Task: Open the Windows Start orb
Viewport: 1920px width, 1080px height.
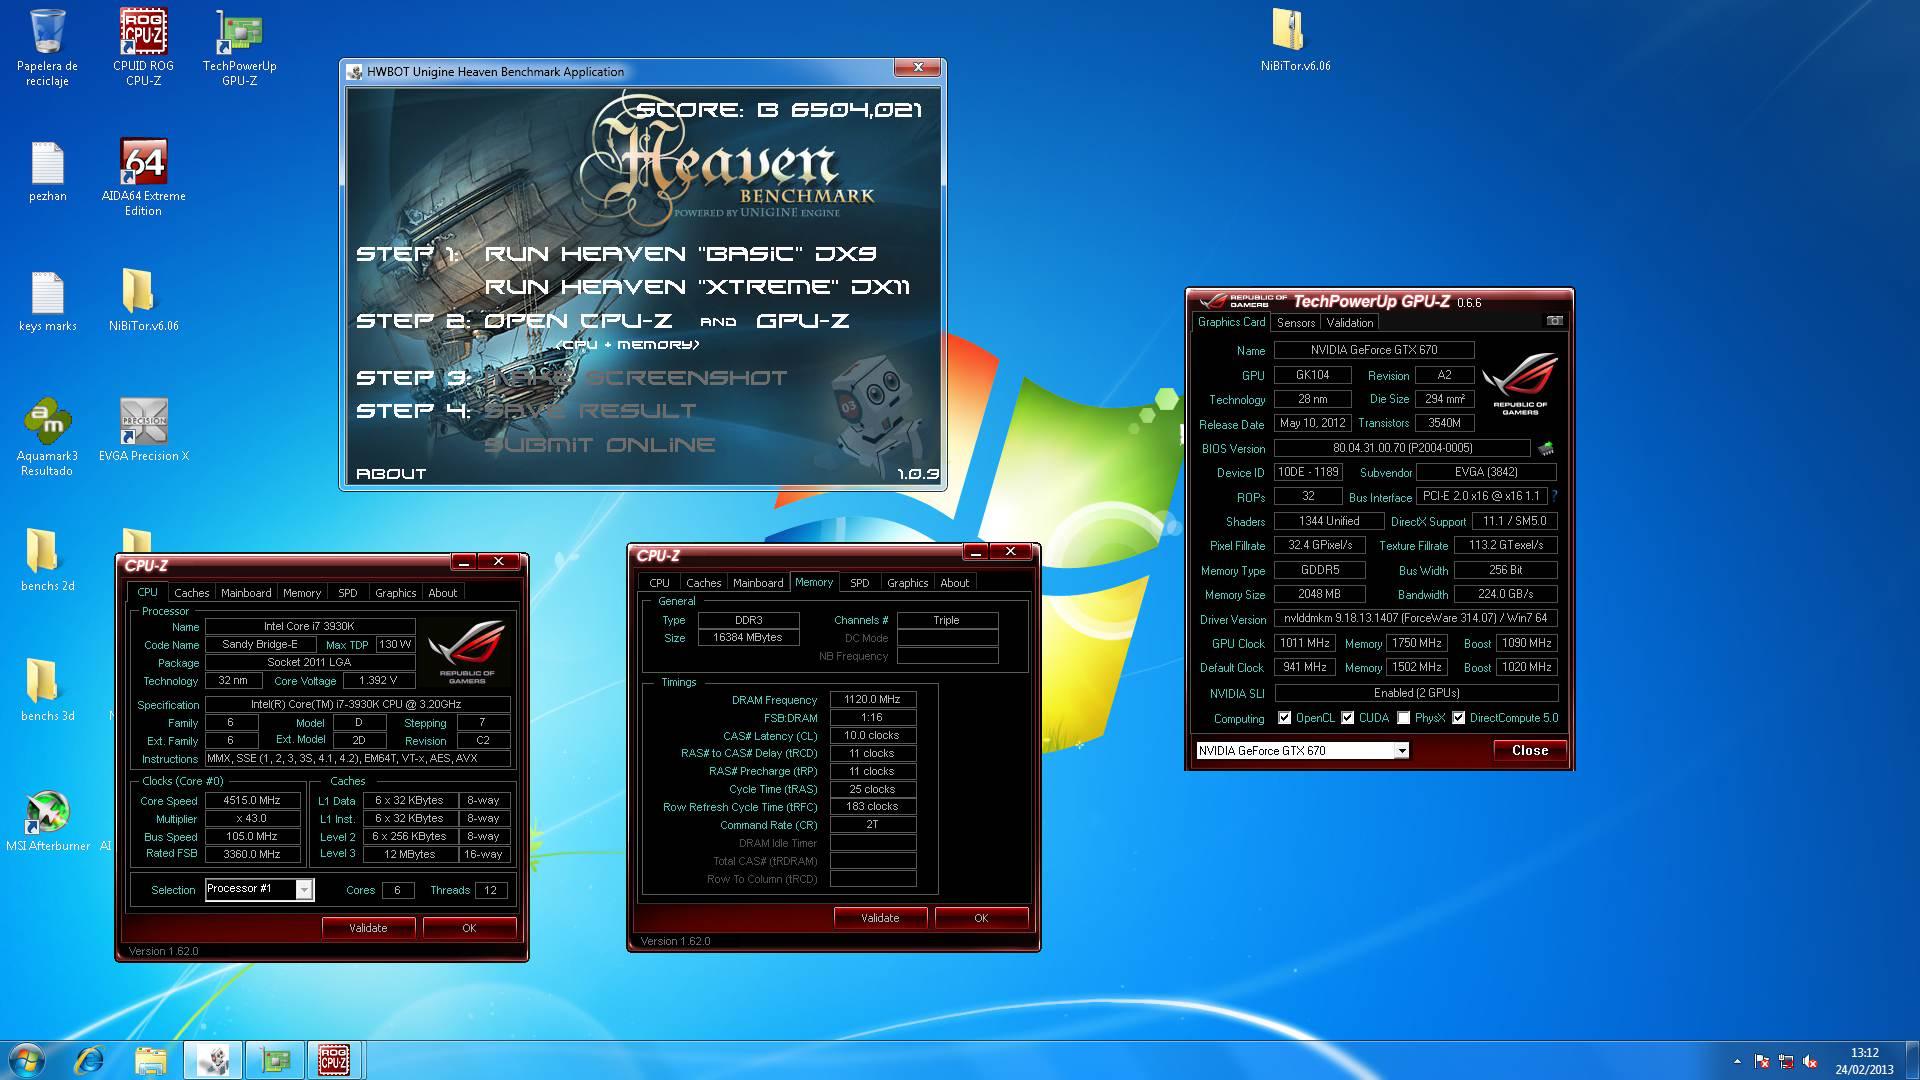Action: (27, 1060)
